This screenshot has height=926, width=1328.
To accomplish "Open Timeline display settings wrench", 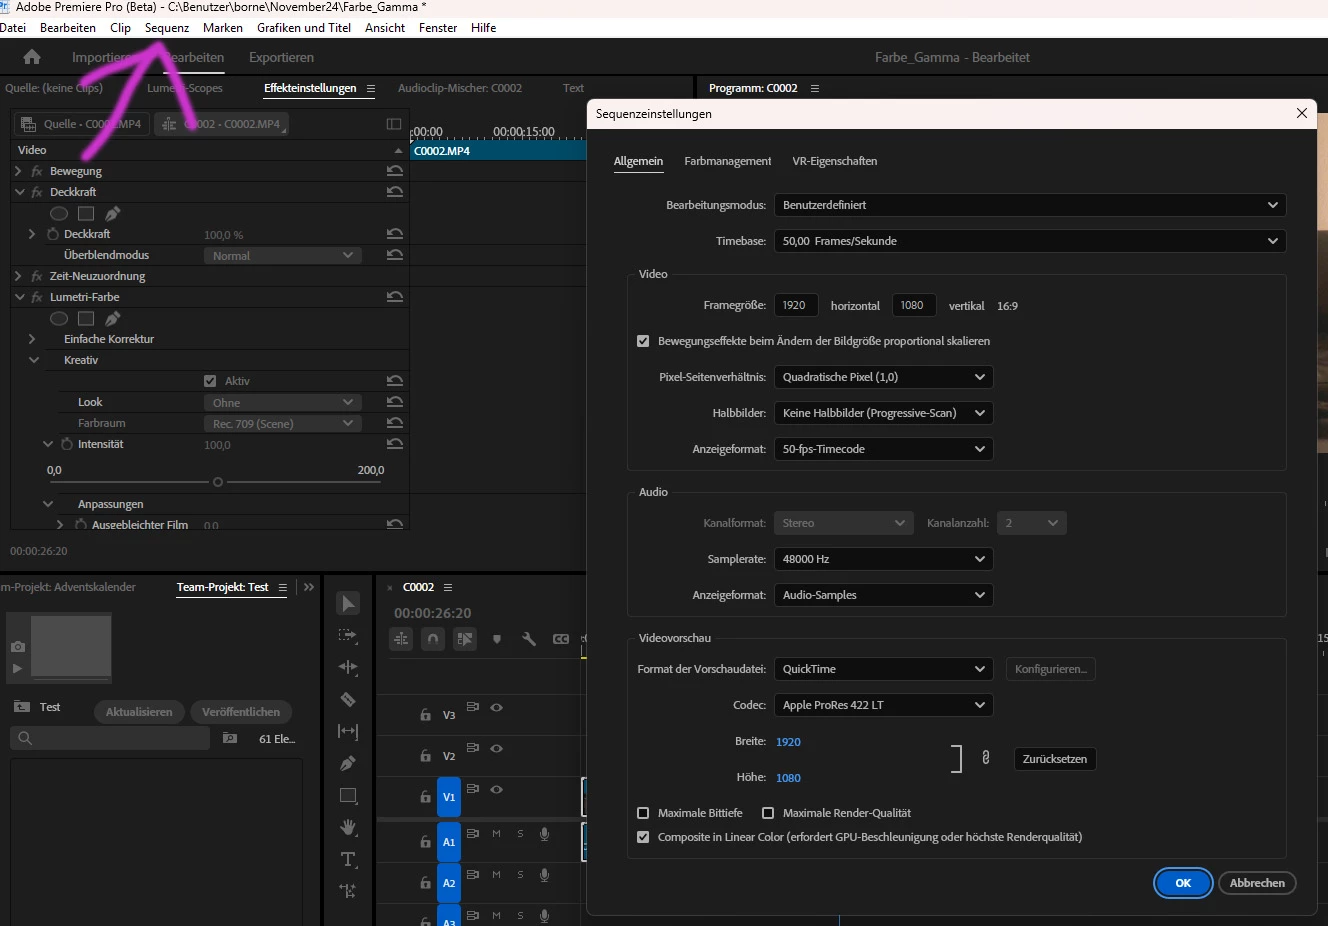I will pos(529,639).
